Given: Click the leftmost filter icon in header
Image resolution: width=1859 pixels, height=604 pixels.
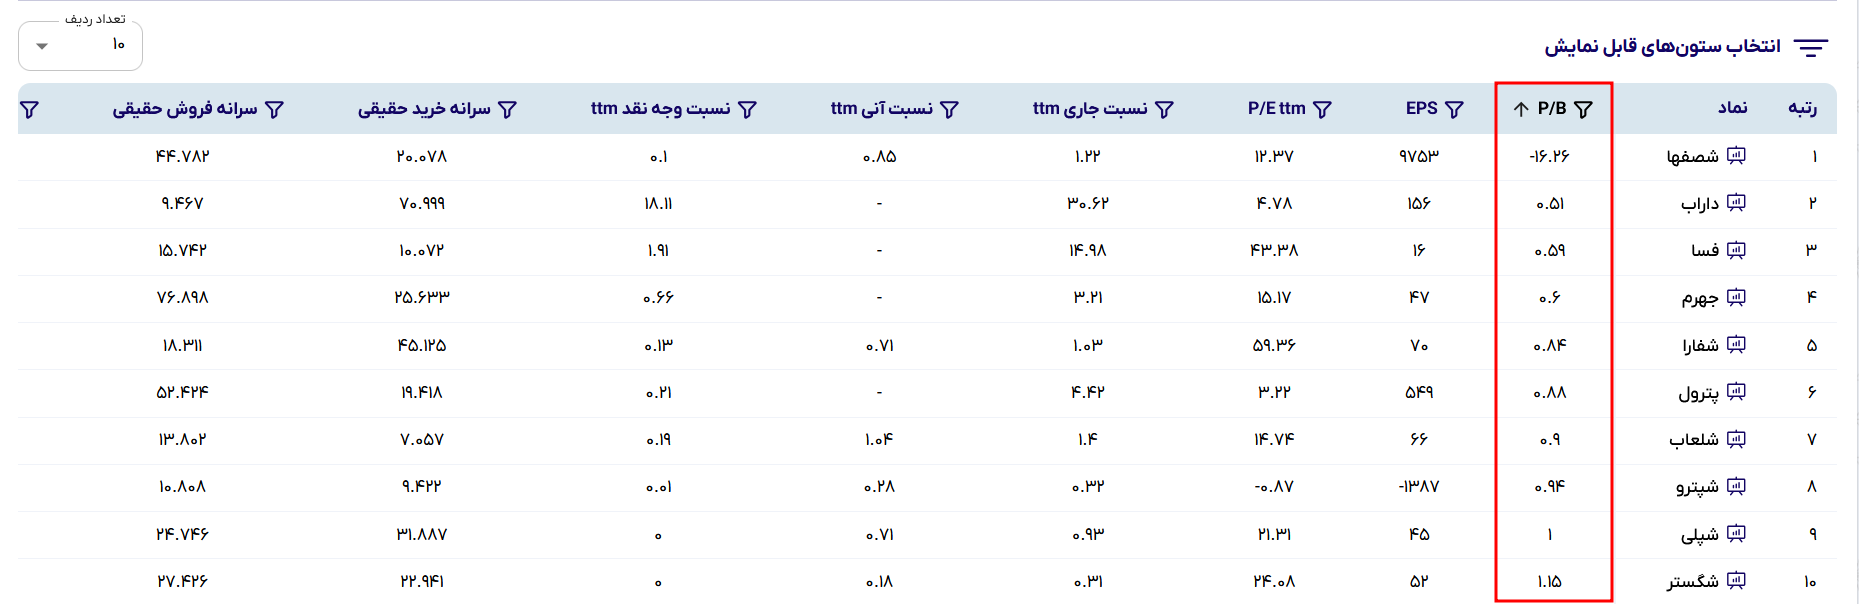Looking at the screenshot, I should coord(30,109).
